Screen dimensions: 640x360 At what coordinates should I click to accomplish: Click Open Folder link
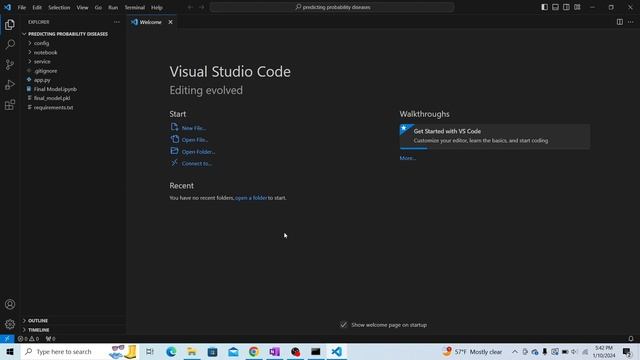coord(198,152)
